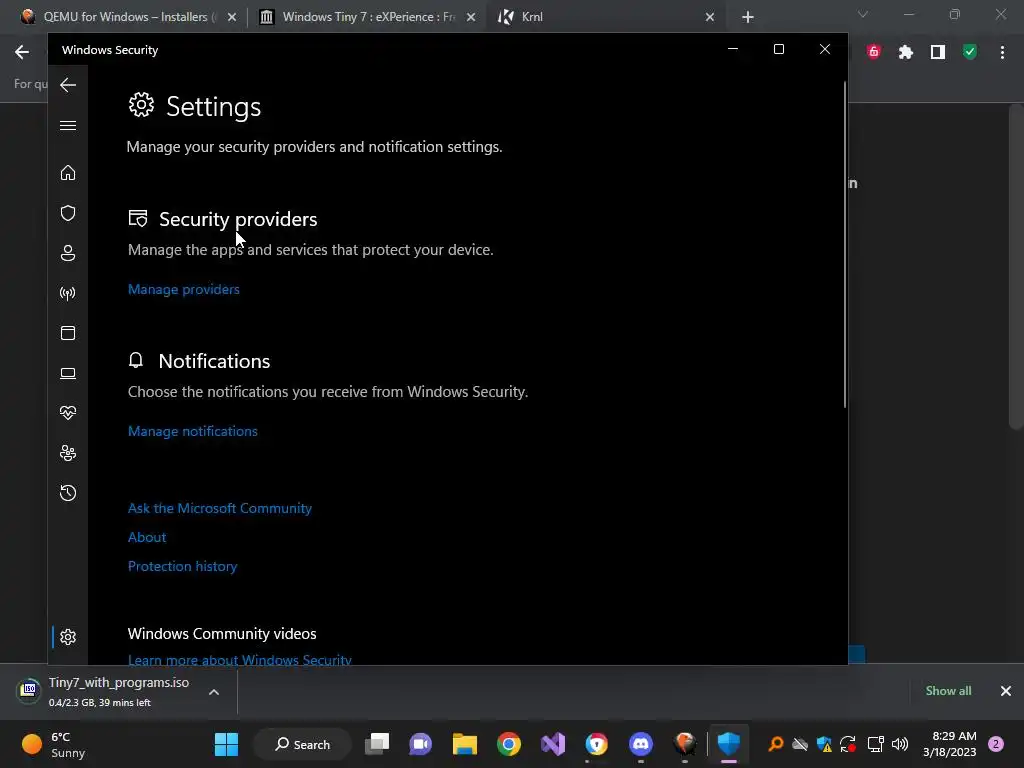Open Device performance & health heart icon
The width and height of the screenshot is (1024, 768).
[x=68, y=413]
